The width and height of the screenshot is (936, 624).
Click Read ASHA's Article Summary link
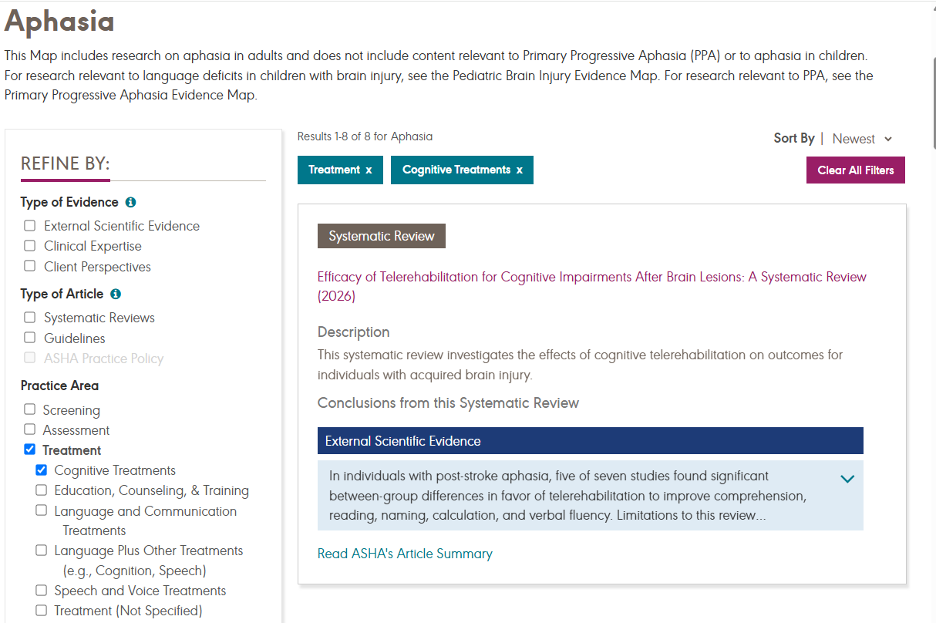(x=405, y=554)
